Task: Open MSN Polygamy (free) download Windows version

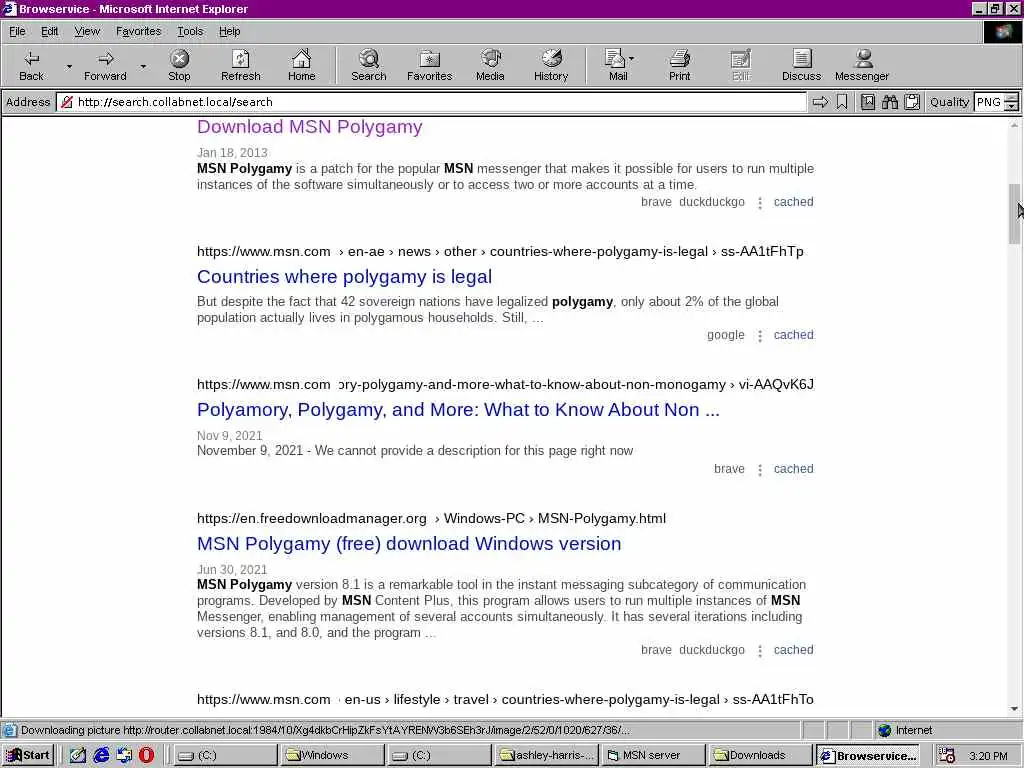Action: (409, 544)
